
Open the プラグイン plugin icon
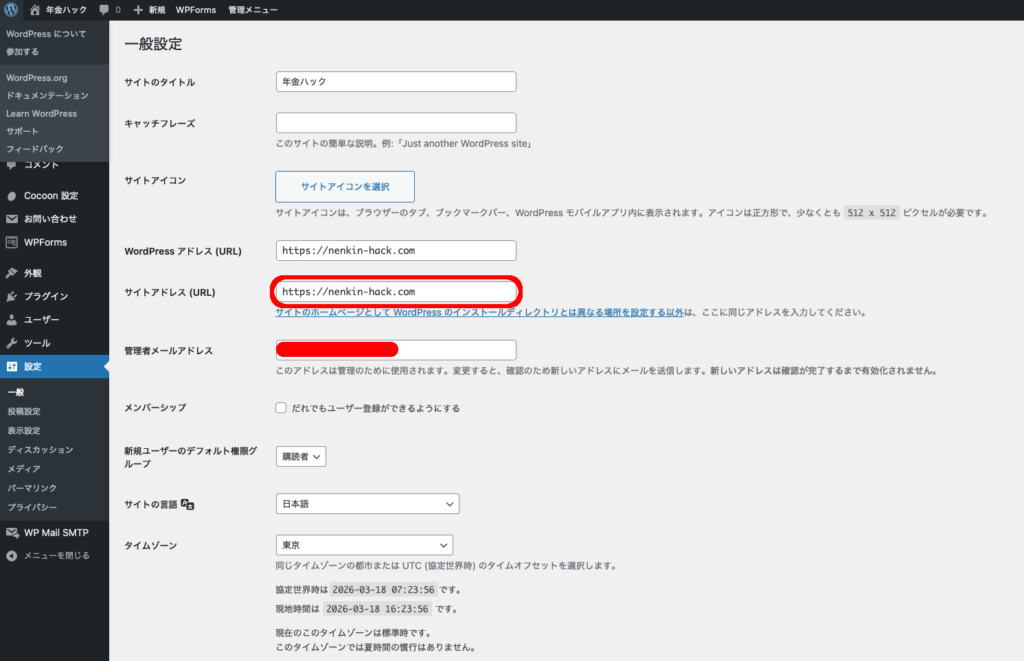pyautogui.click(x=12, y=297)
